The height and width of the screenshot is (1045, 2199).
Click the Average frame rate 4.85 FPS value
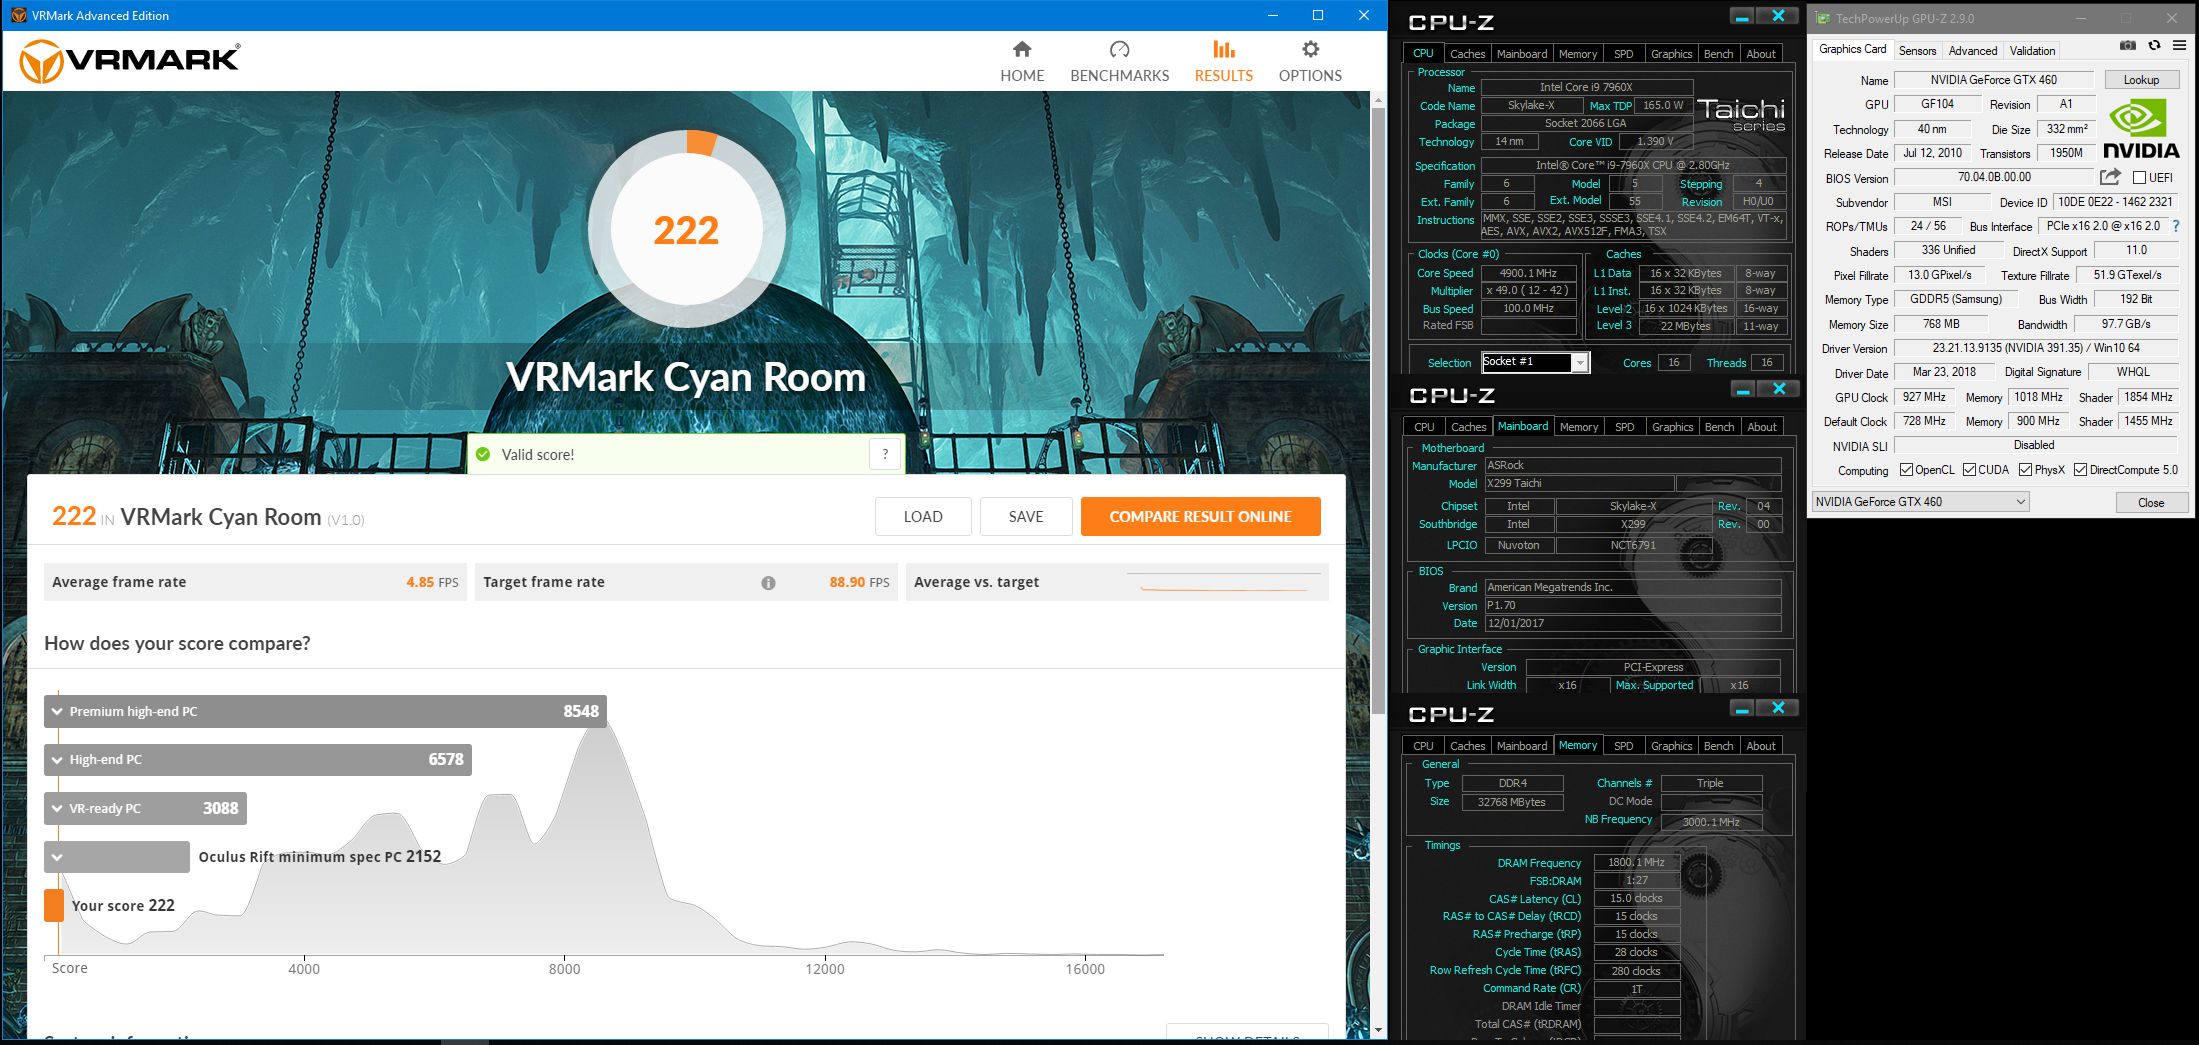tap(432, 582)
